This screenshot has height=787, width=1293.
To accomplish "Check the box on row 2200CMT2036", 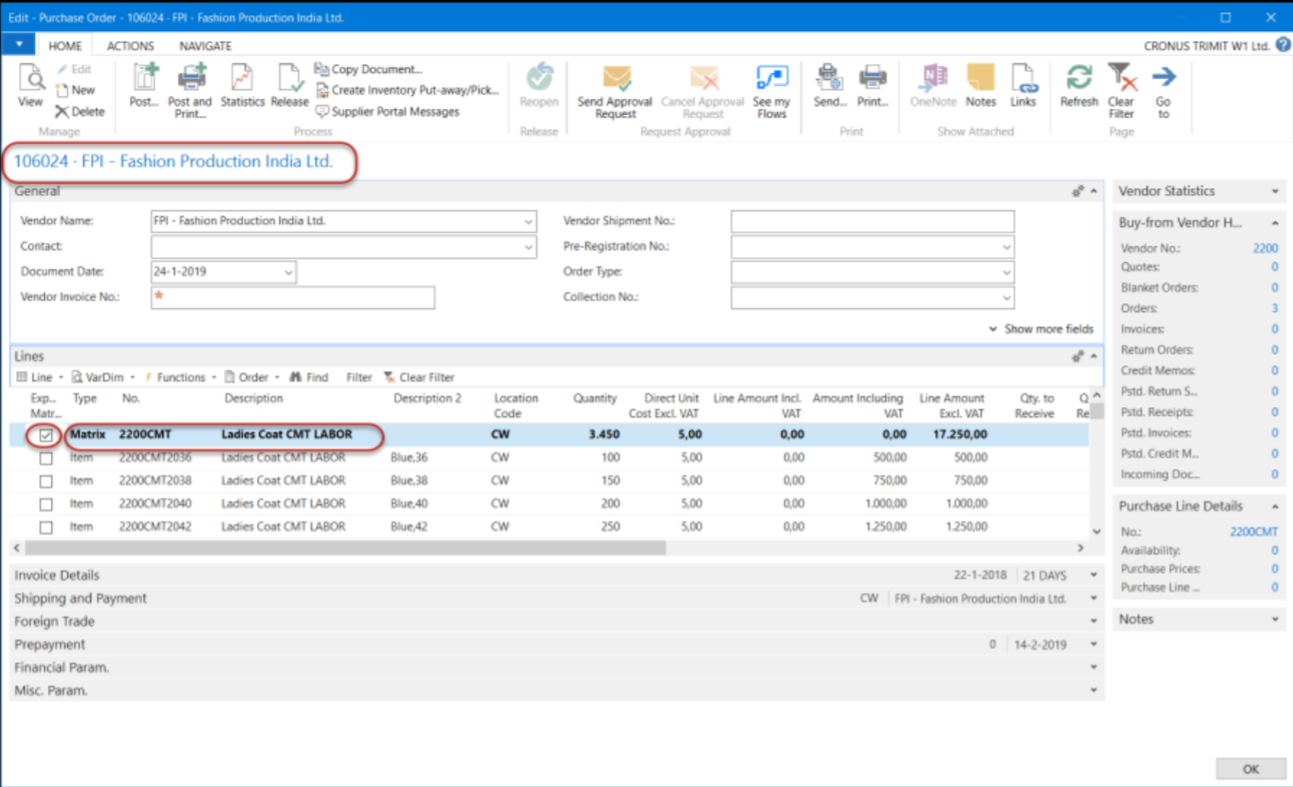I will pyautogui.click(x=46, y=458).
